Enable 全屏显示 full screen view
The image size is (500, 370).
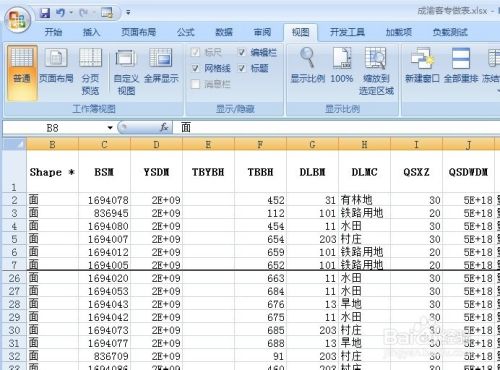click(161, 67)
